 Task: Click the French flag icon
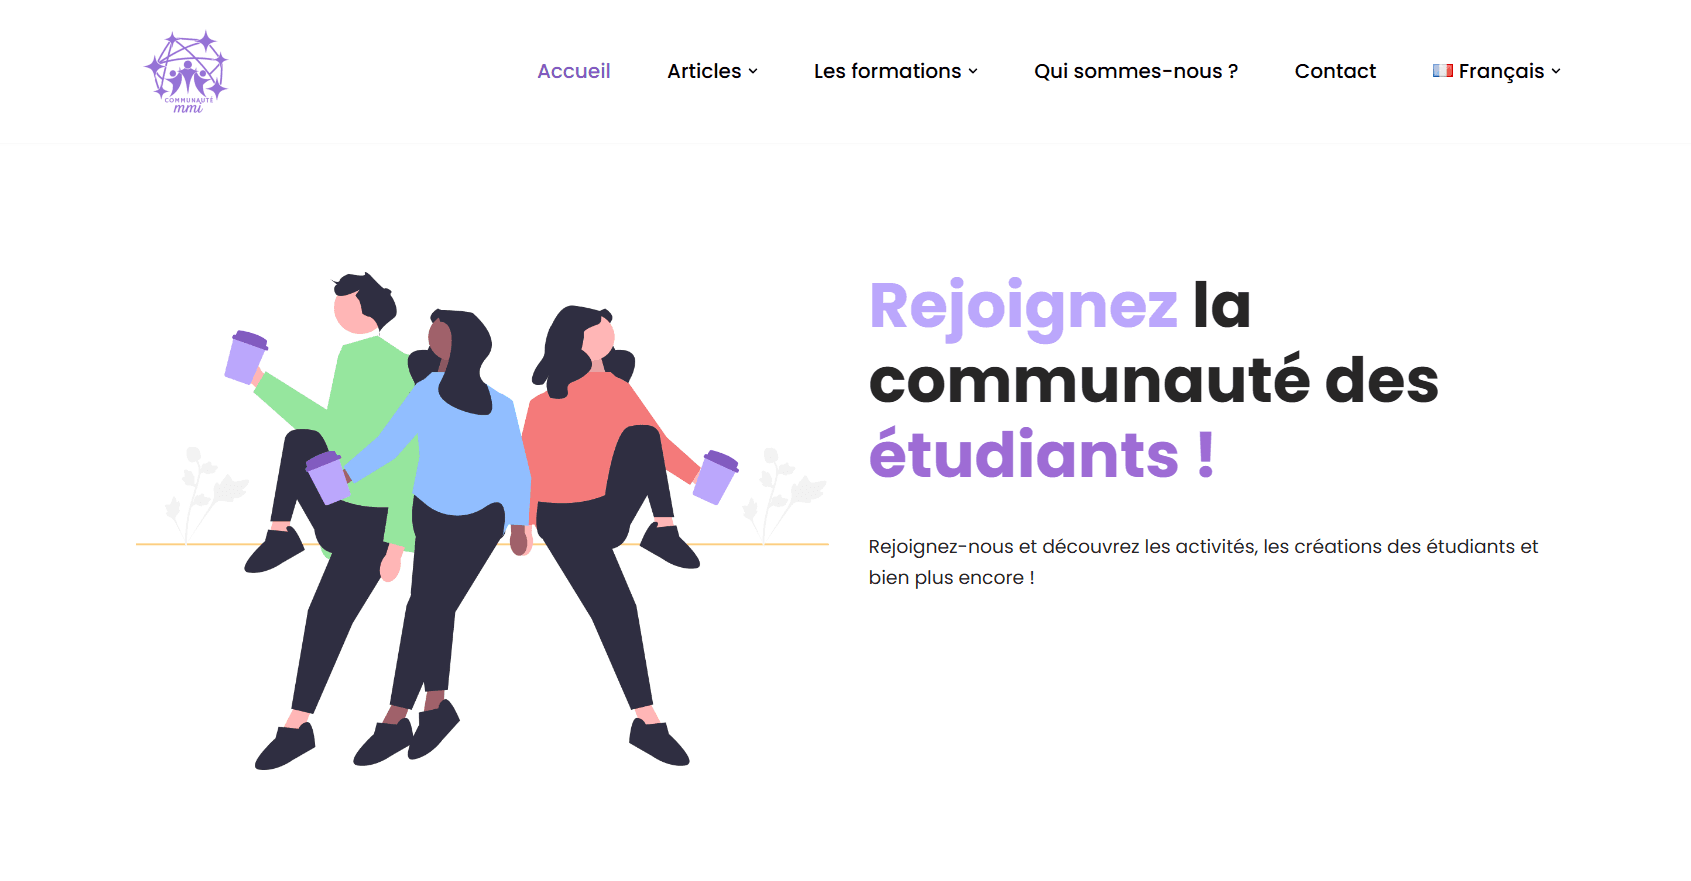coord(1442,71)
